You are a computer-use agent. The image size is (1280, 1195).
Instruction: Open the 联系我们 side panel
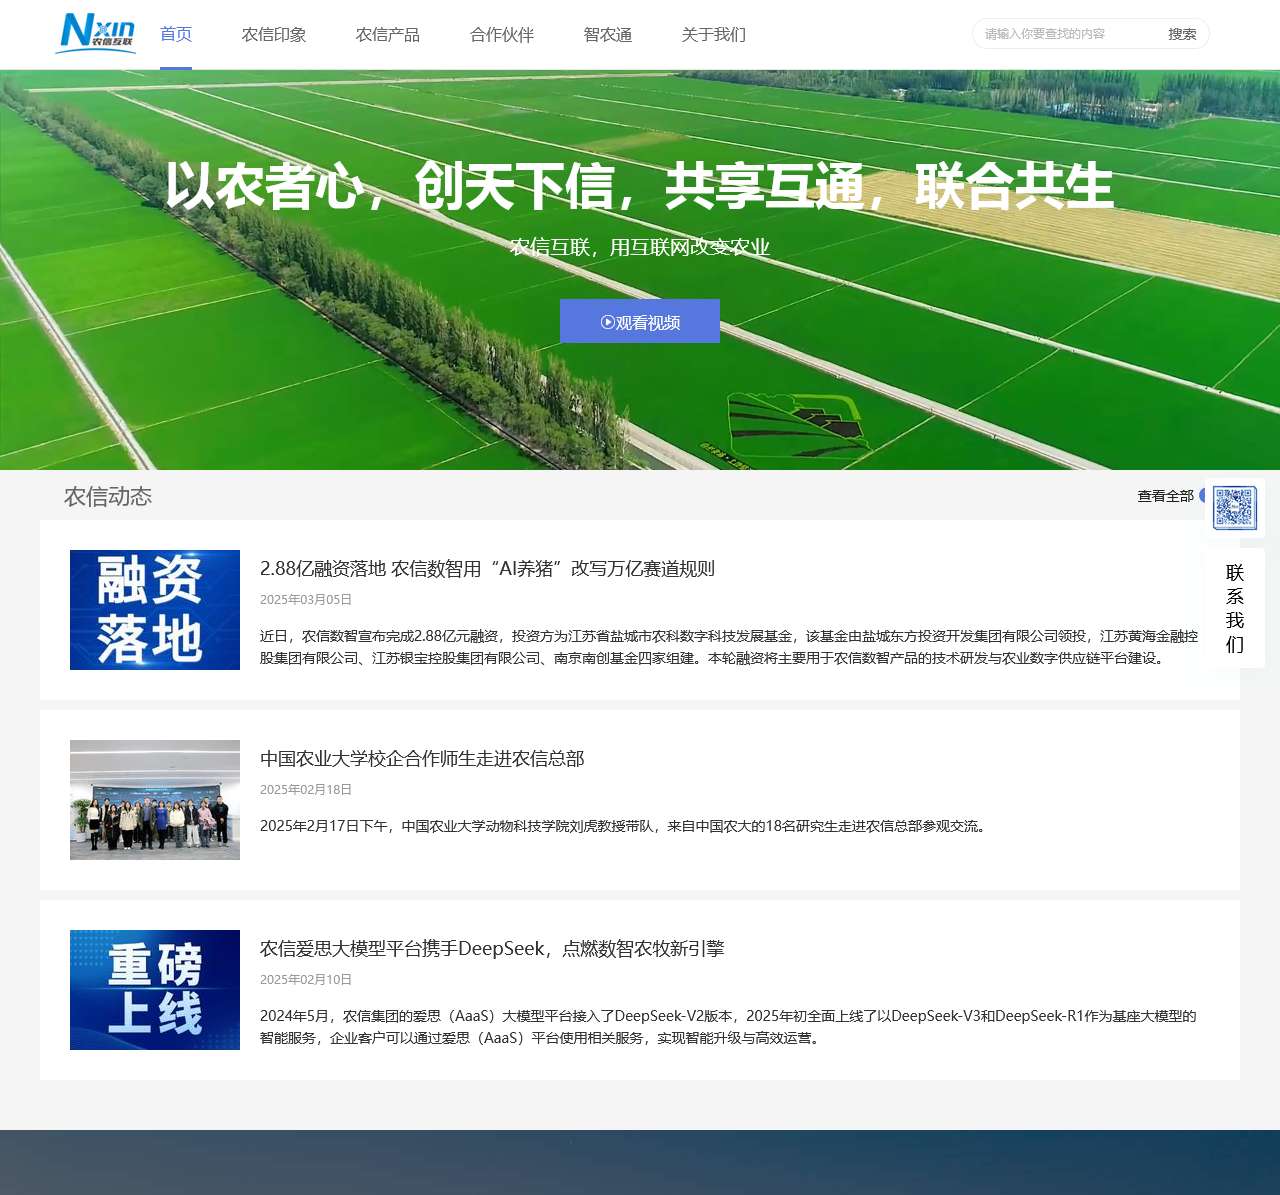click(1235, 608)
